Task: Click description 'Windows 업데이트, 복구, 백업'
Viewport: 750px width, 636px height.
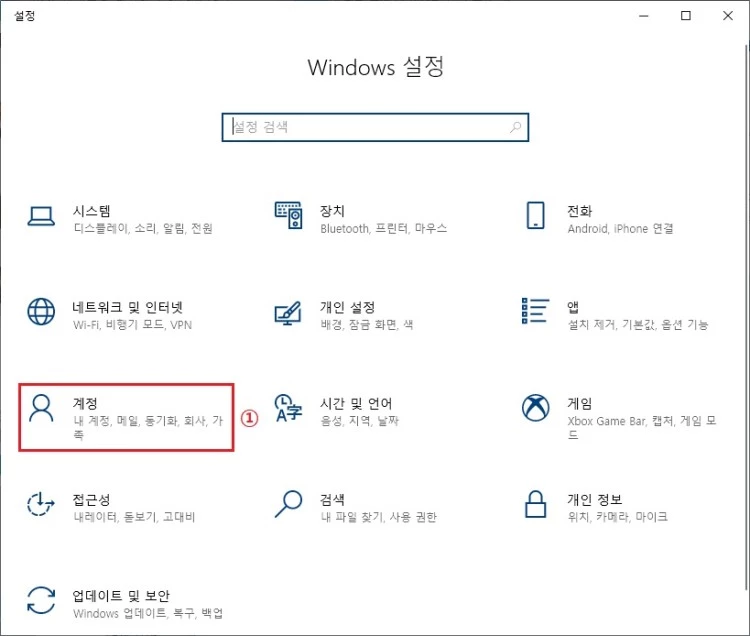Action: click(x=148, y=614)
